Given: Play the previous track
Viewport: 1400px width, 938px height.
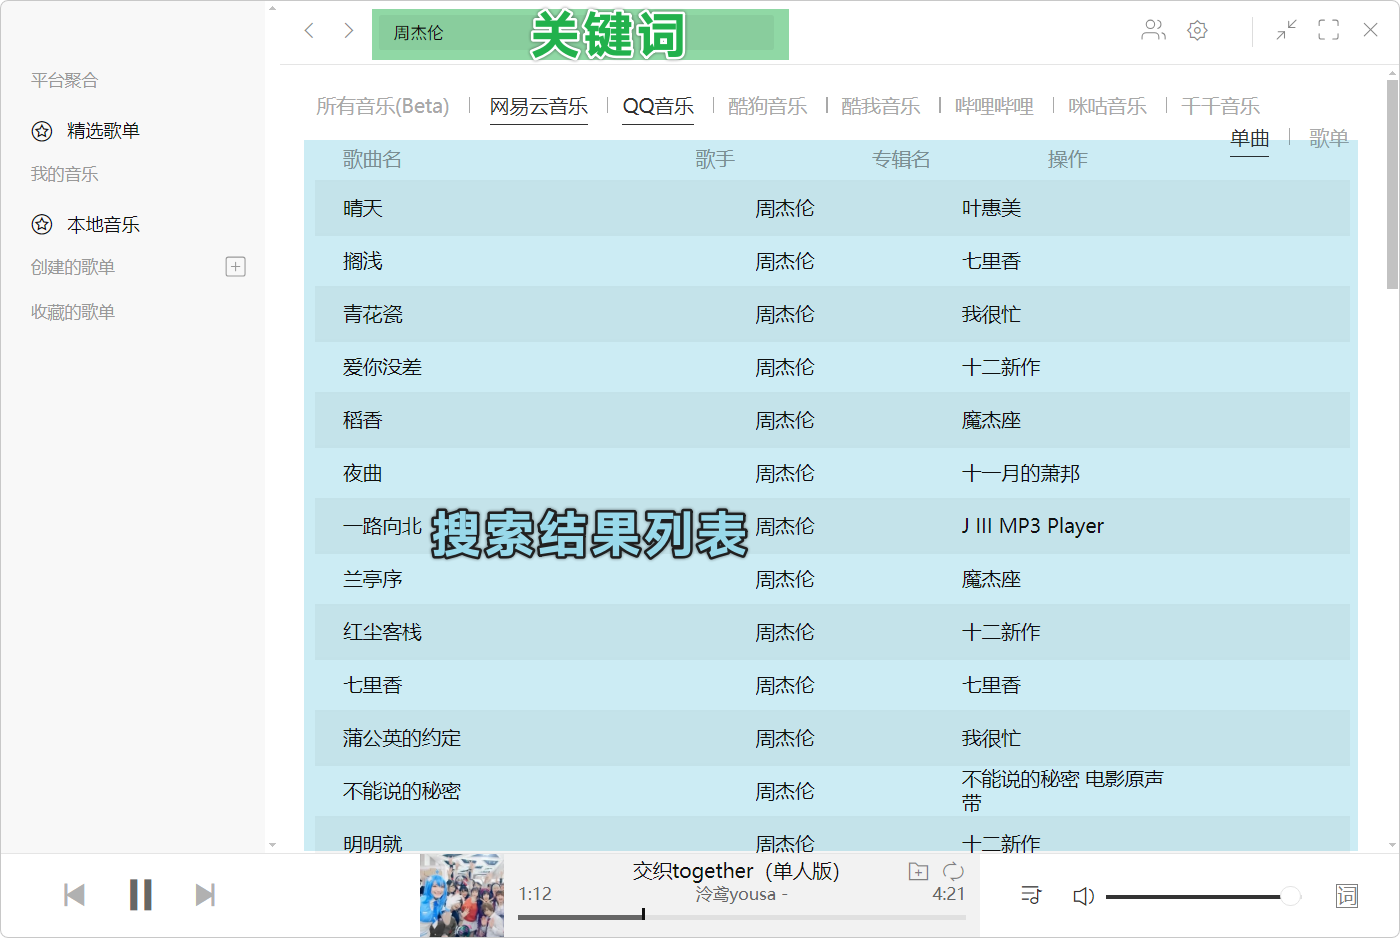Looking at the screenshot, I should [x=74, y=894].
